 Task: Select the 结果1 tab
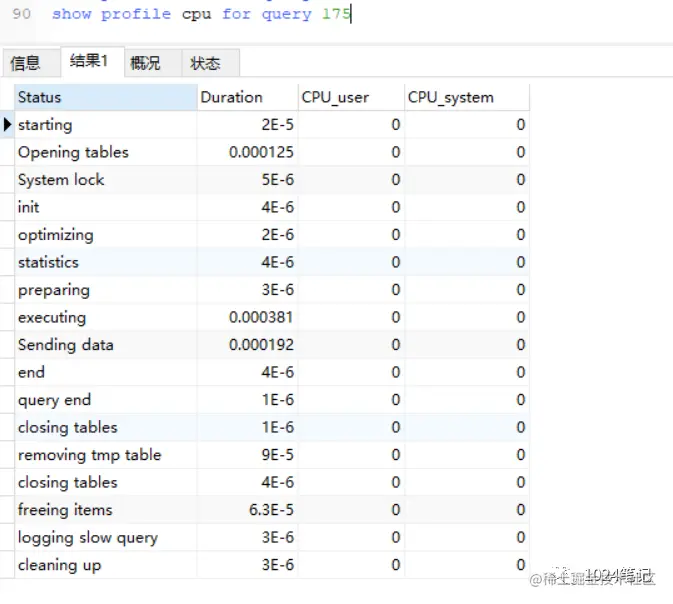pyautogui.click(x=93, y=61)
